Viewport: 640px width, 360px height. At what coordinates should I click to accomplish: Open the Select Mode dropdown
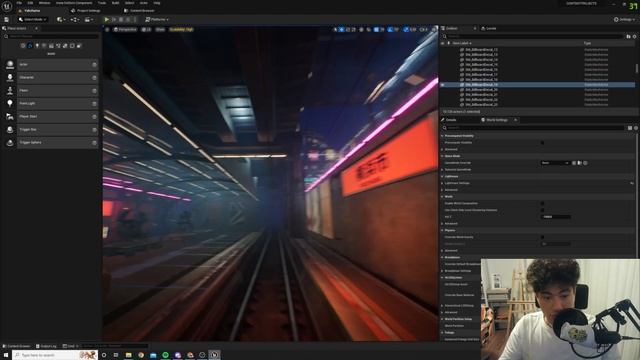pyautogui.click(x=33, y=20)
